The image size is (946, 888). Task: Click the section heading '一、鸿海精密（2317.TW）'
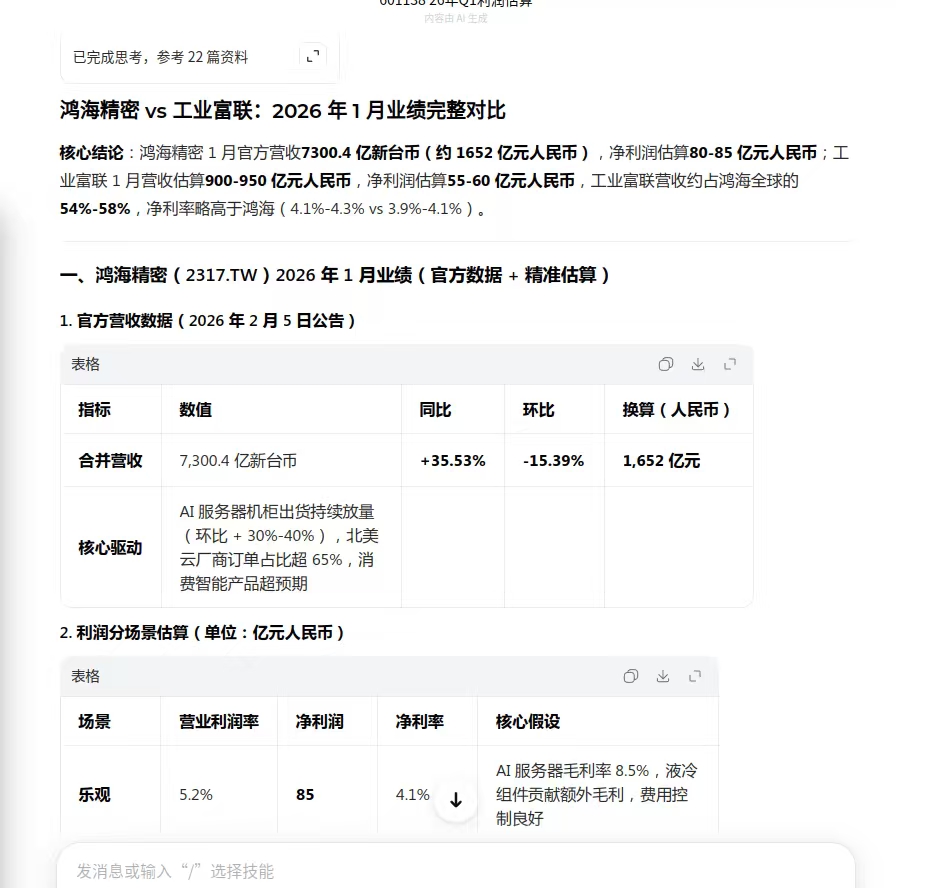click(335, 275)
